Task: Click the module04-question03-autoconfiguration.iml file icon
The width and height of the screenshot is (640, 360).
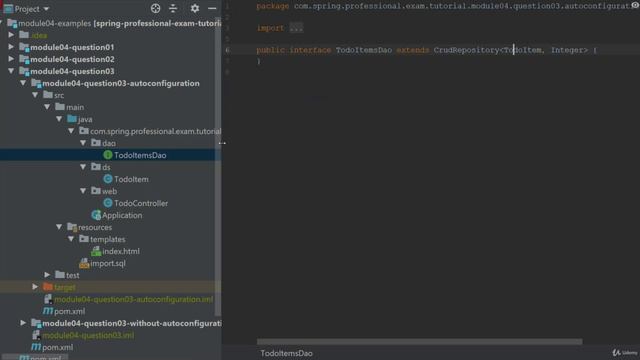Action: [48, 299]
